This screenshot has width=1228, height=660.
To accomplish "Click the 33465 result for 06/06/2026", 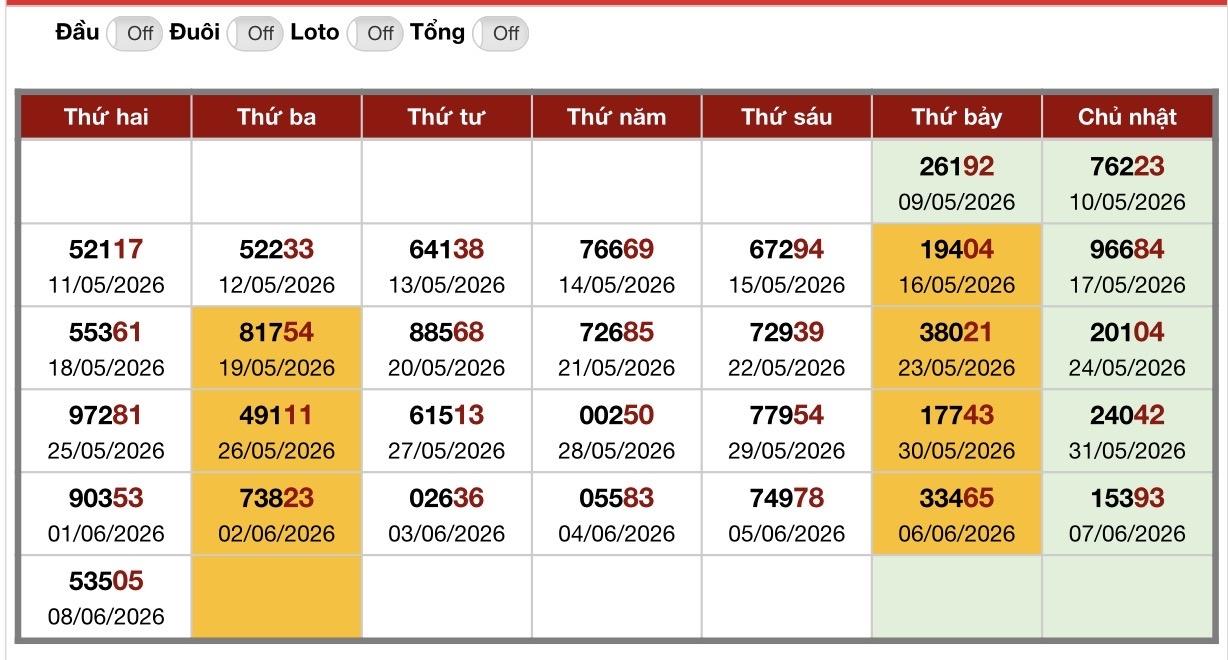I will pos(957,514).
